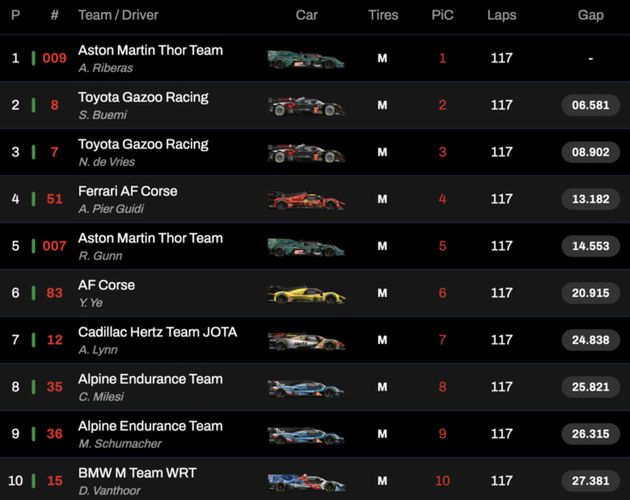Click the Ferrari #51 car icon

306,200
